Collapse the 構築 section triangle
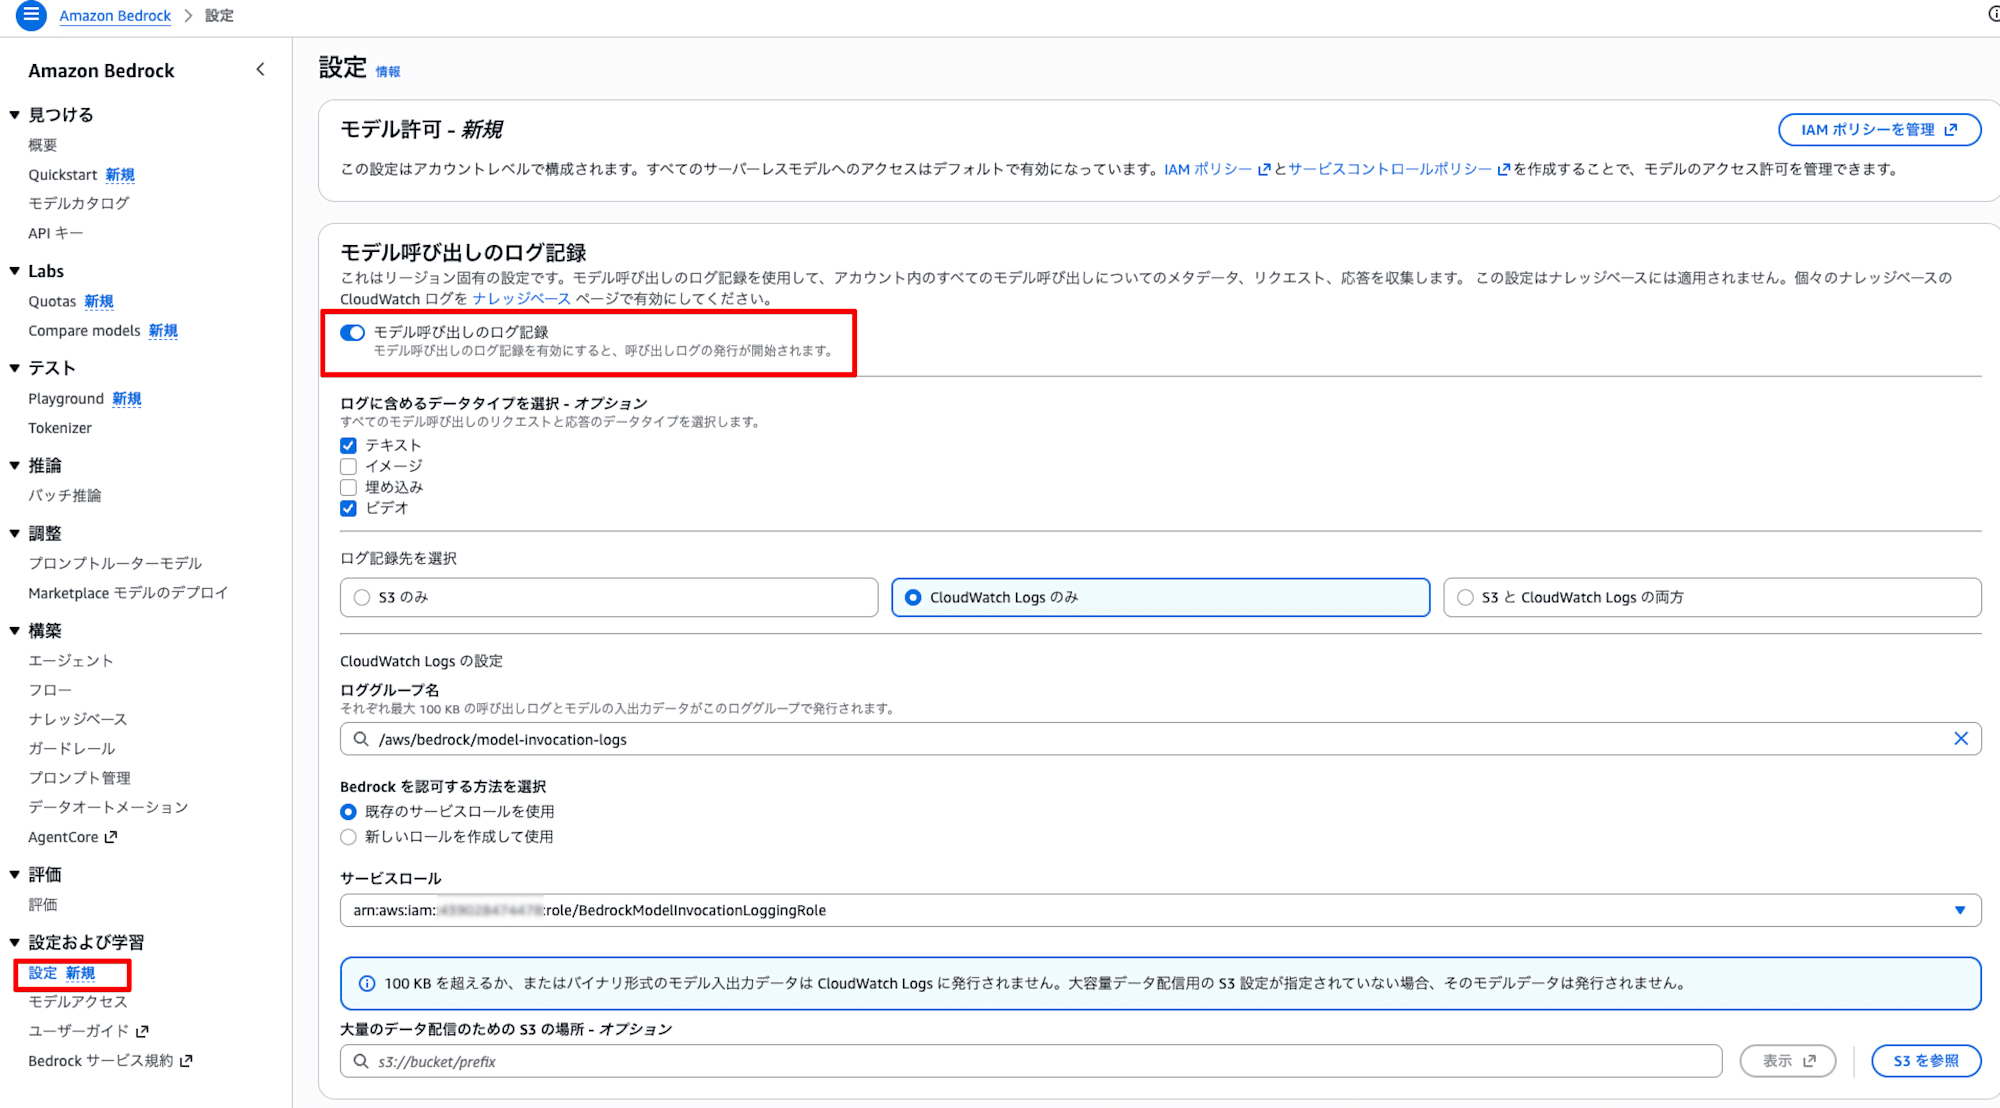 pyautogui.click(x=15, y=631)
